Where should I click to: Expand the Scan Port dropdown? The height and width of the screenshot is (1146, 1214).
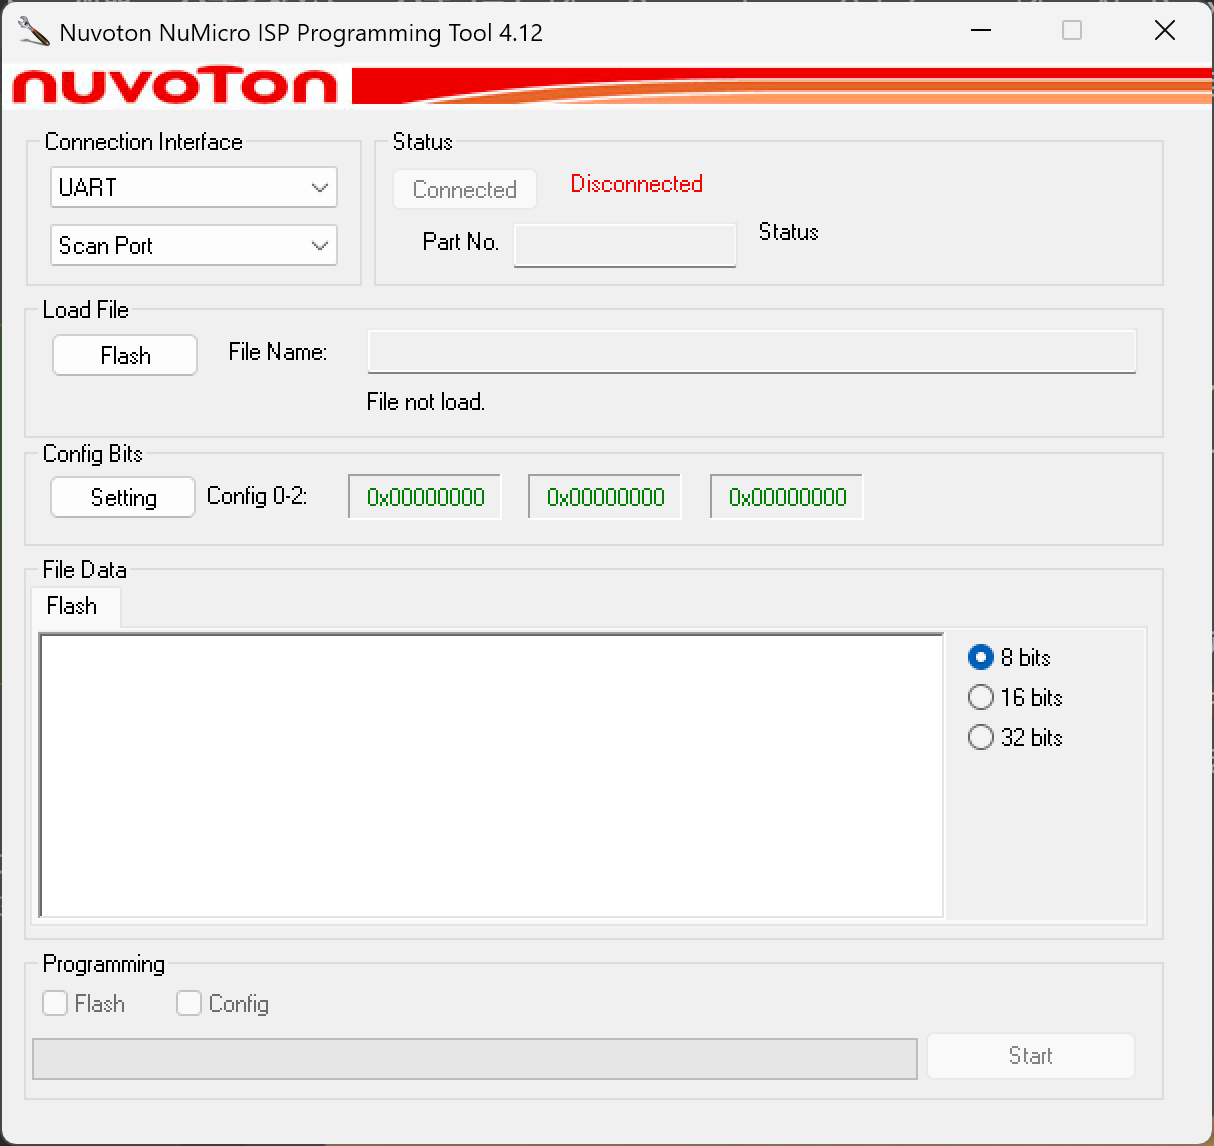194,245
